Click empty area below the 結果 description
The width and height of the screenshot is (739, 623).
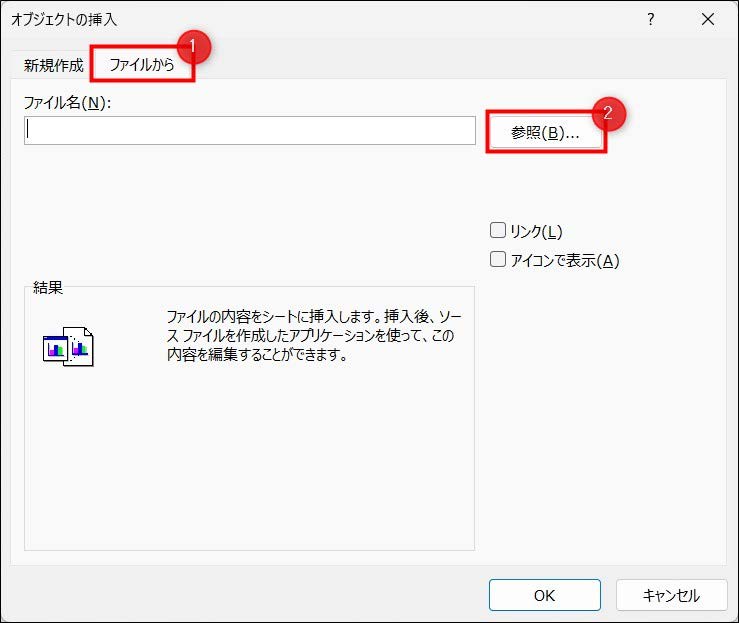pyautogui.click(x=250, y=460)
